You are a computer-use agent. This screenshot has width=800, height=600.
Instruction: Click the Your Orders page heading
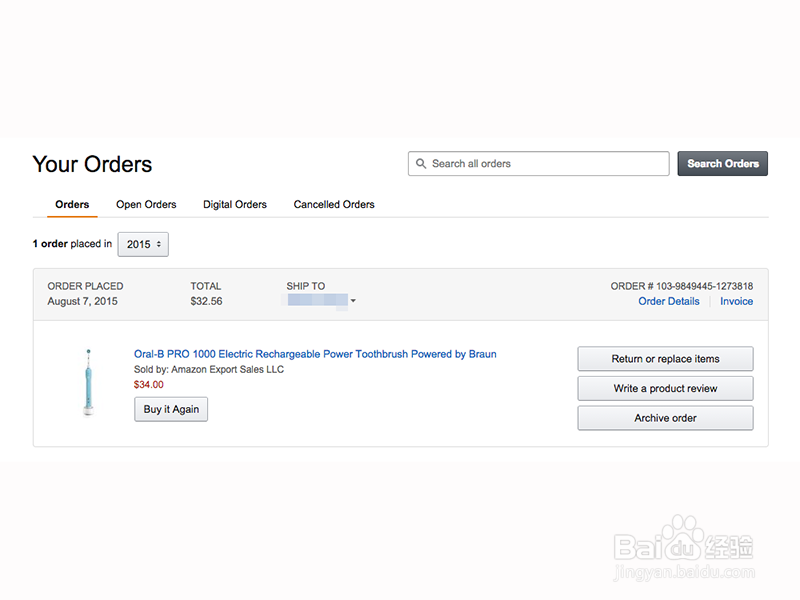coord(92,164)
